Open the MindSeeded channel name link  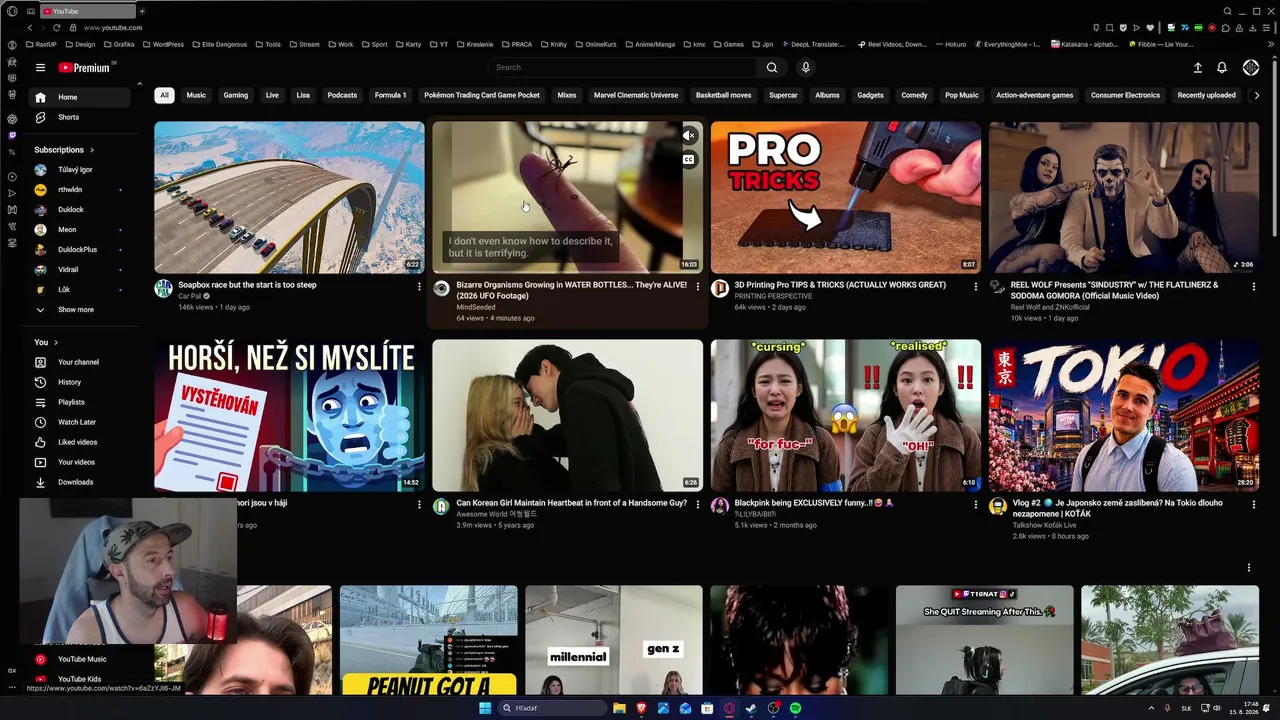click(x=476, y=307)
